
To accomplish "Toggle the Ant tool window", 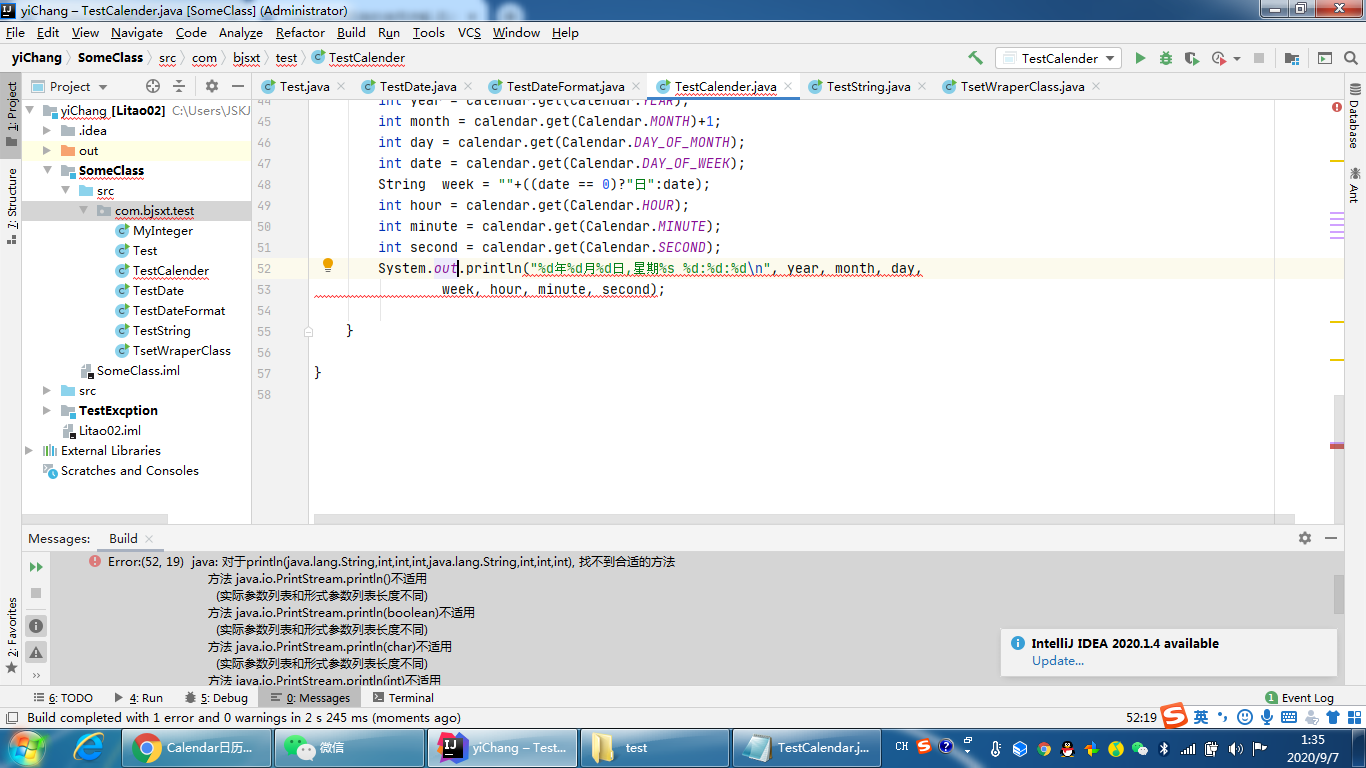I will coord(1354,184).
